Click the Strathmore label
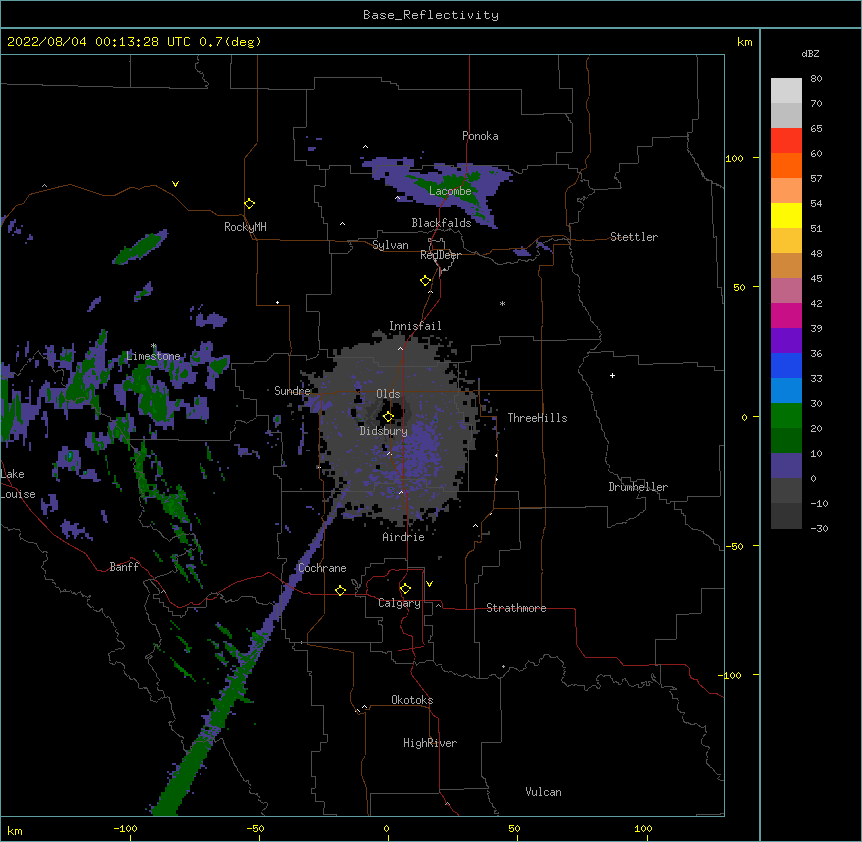 pyautogui.click(x=516, y=608)
